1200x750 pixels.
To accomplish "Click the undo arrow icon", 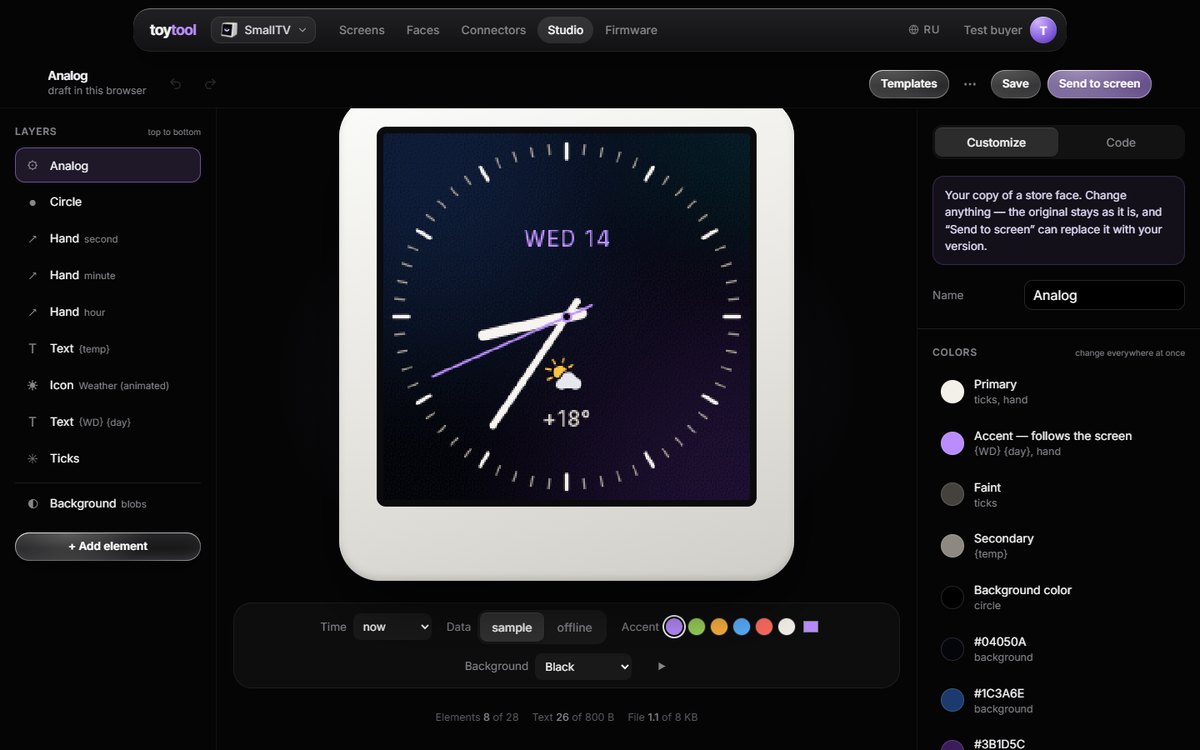I will tap(176, 84).
